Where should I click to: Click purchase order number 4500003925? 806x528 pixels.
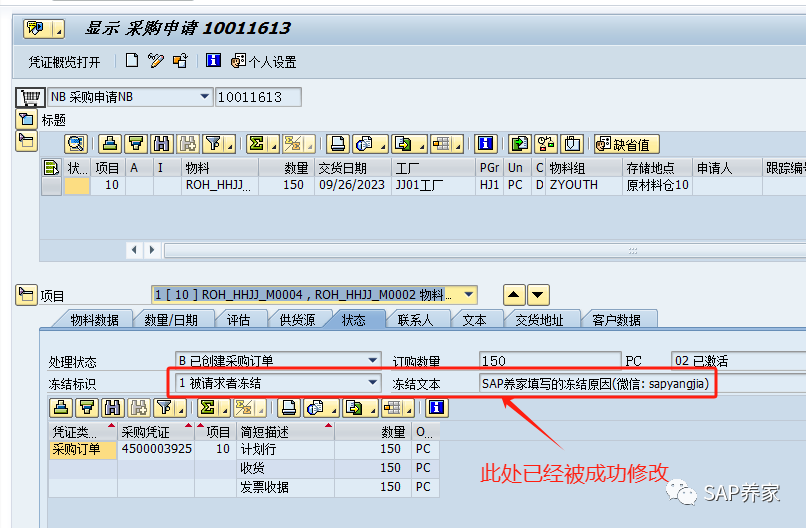click(x=157, y=449)
